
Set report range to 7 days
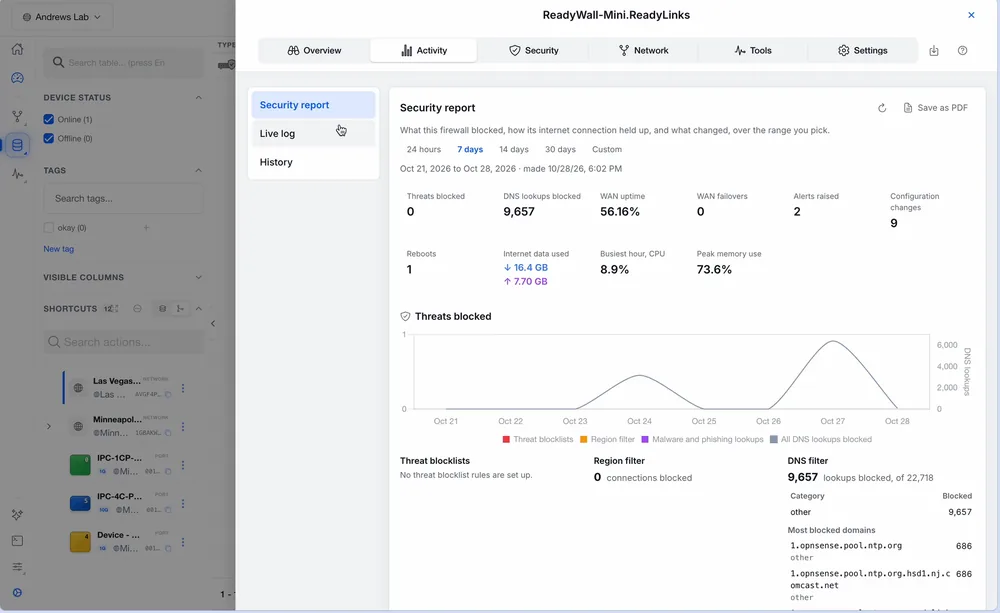(470, 149)
